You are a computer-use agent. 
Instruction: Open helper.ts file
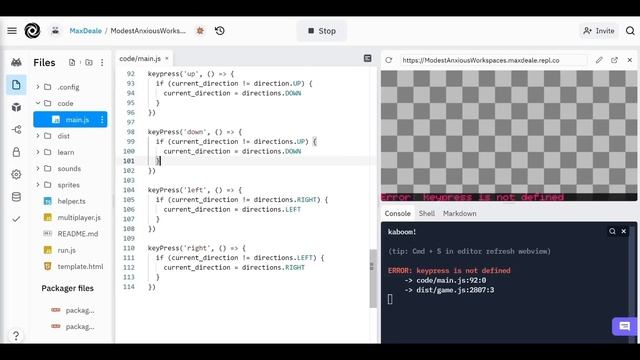coord(71,201)
